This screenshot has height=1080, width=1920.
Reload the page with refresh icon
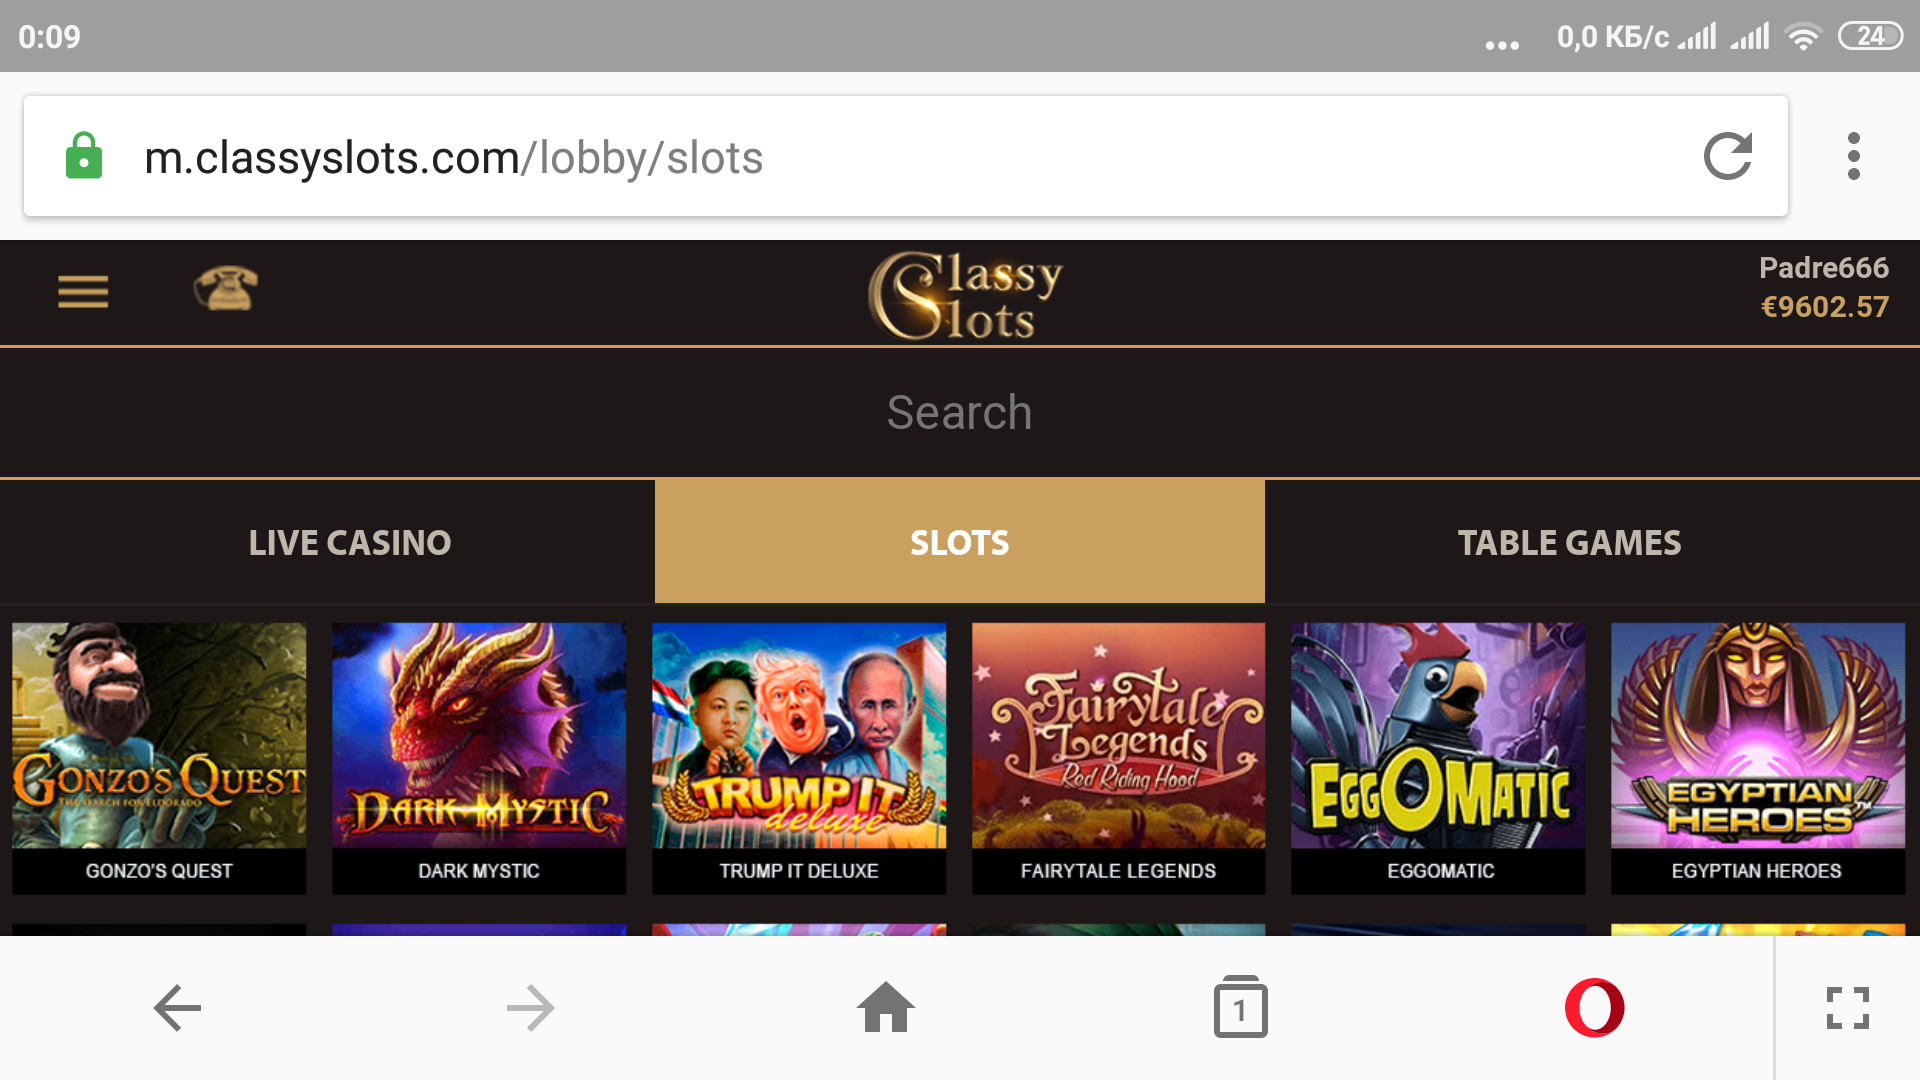(1728, 156)
